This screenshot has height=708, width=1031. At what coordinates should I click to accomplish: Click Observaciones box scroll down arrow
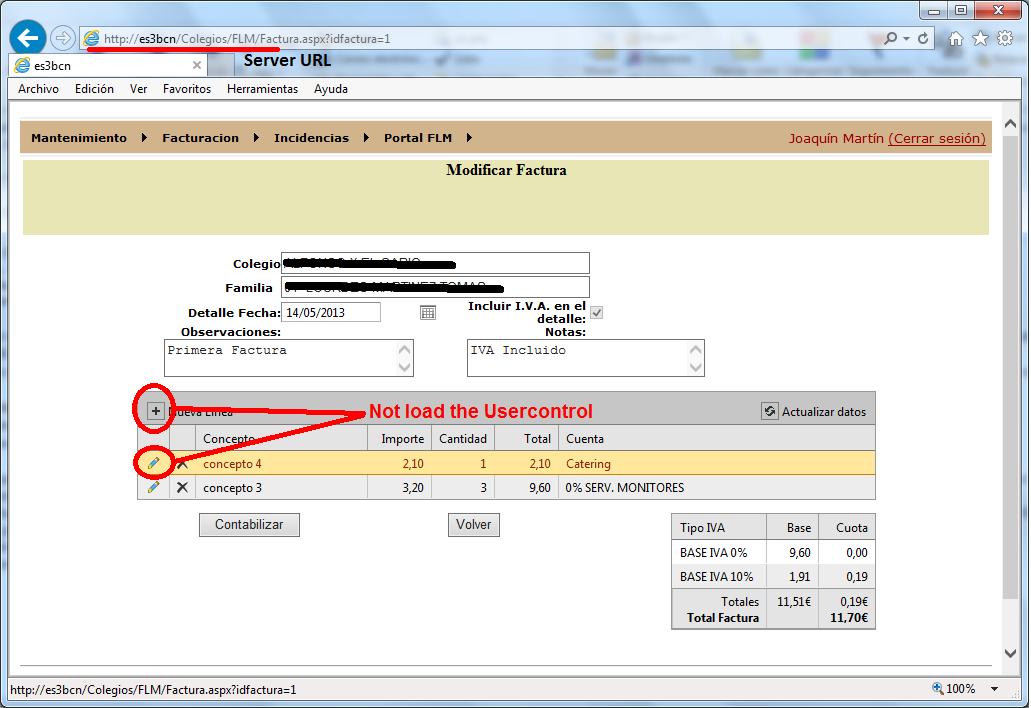[x=404, y=367]
